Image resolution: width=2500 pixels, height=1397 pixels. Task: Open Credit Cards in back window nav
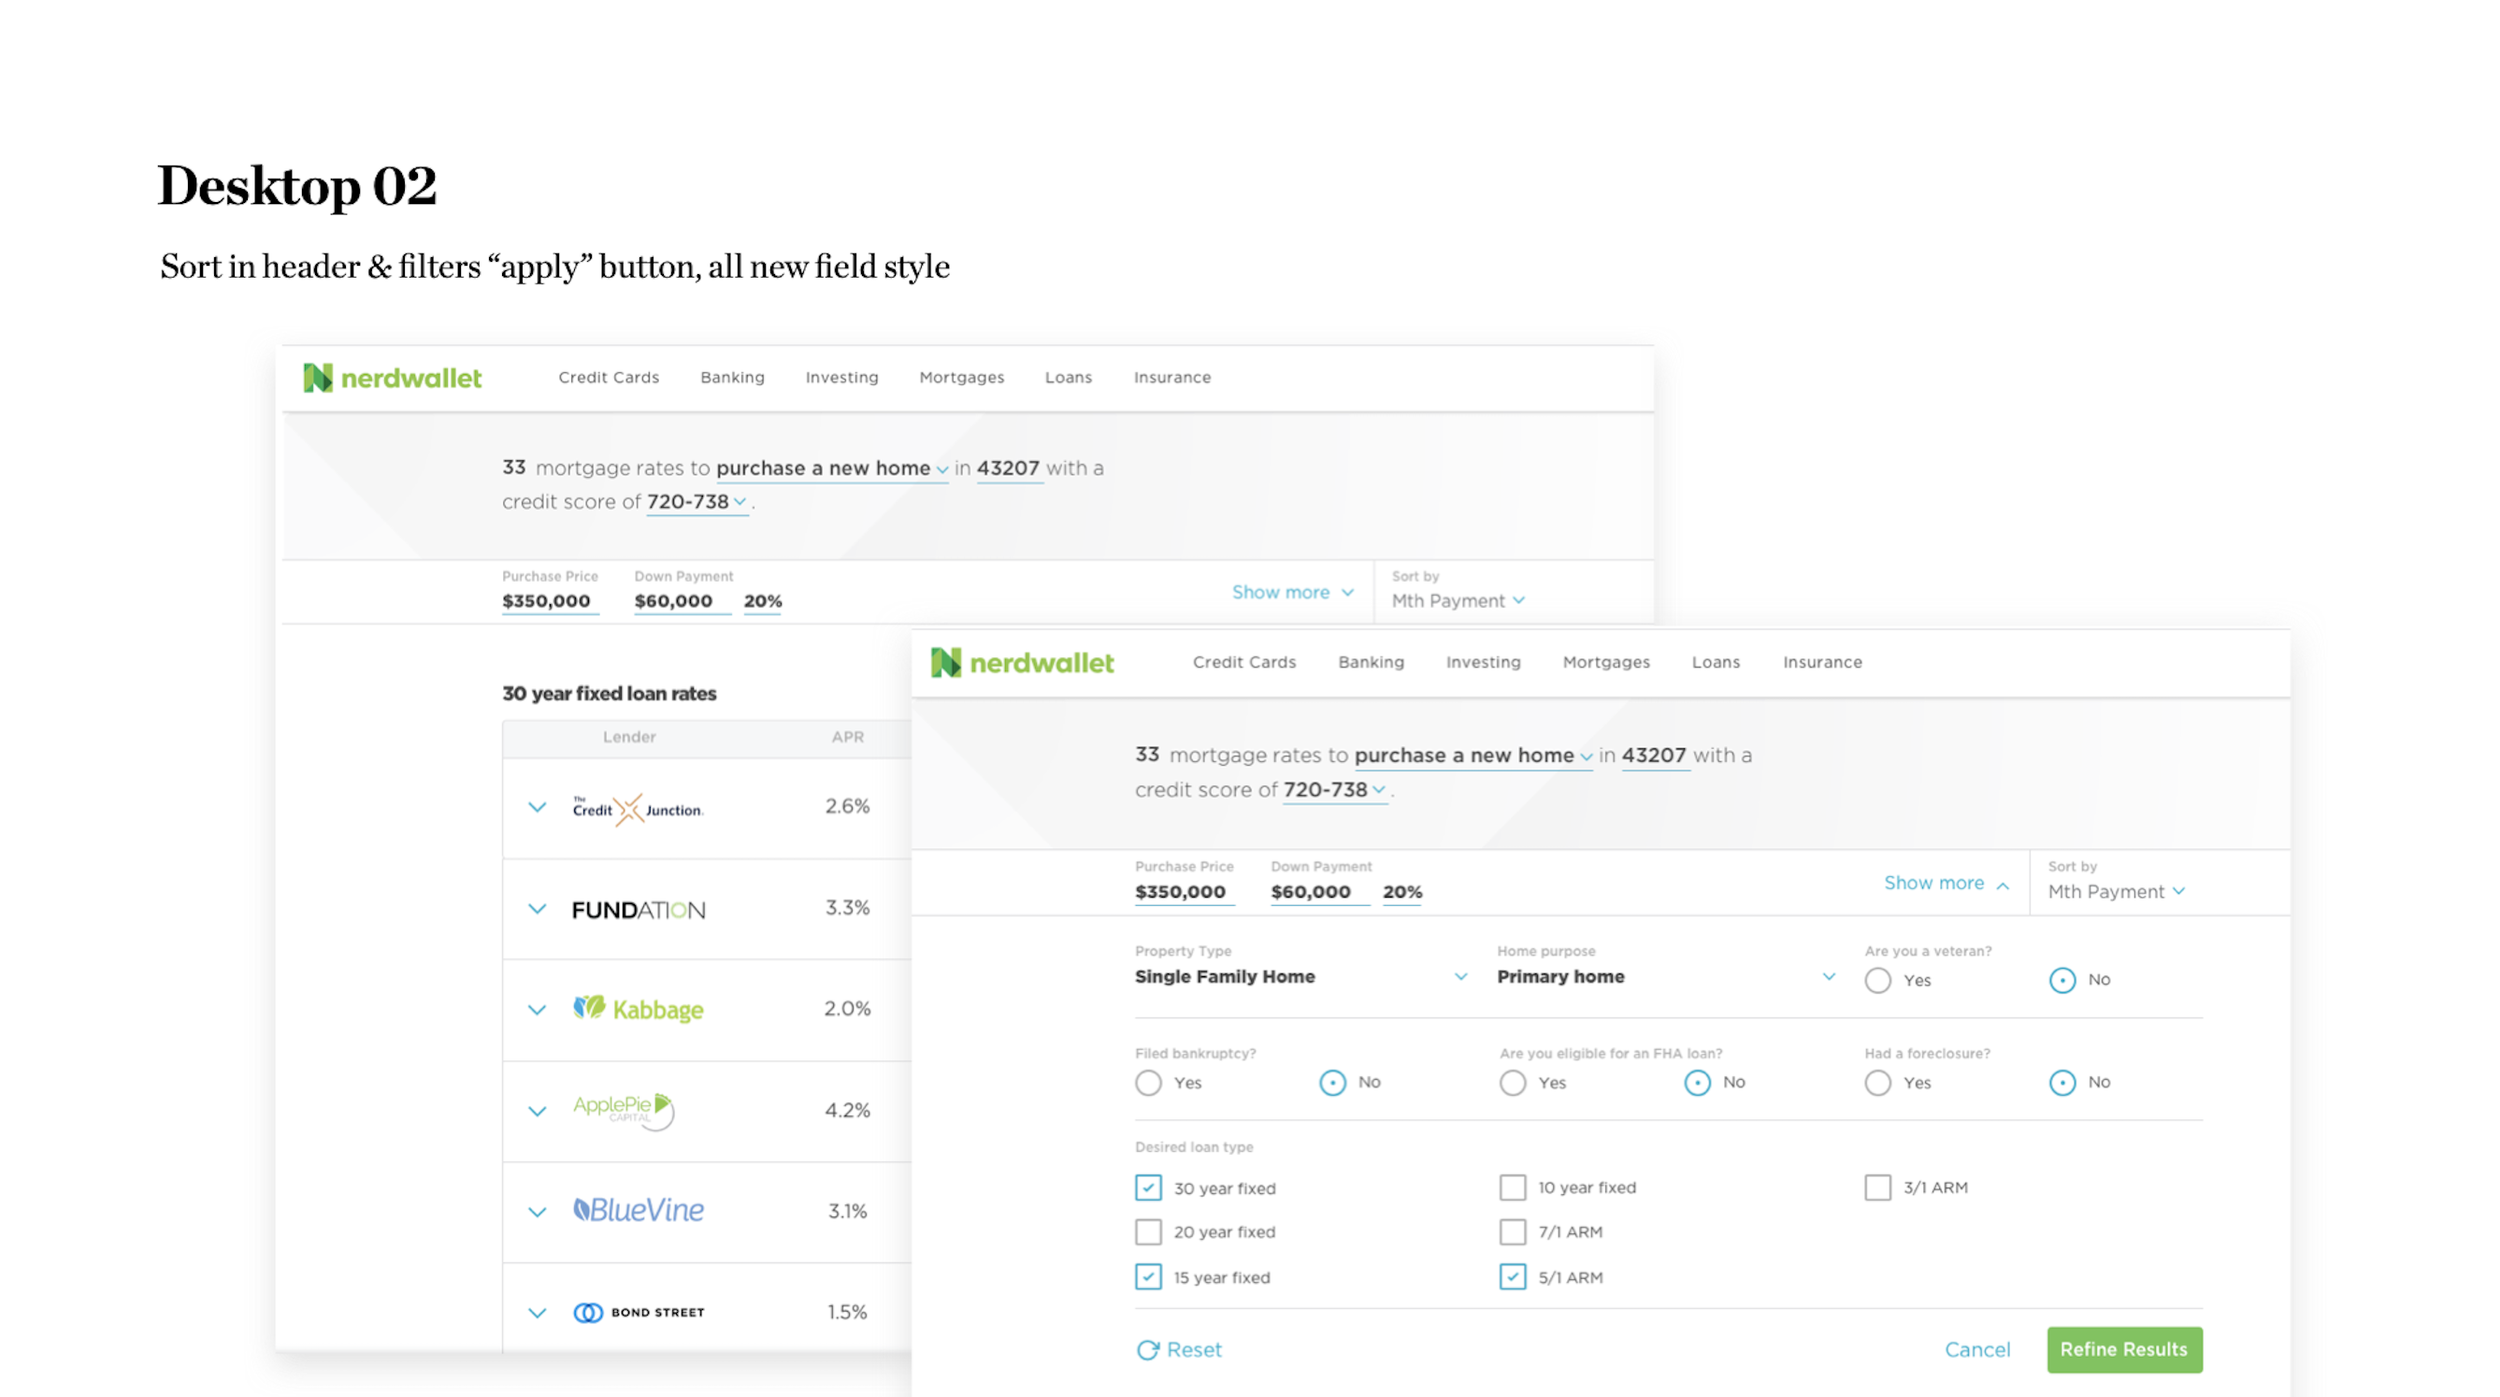(x=608, y=377)
